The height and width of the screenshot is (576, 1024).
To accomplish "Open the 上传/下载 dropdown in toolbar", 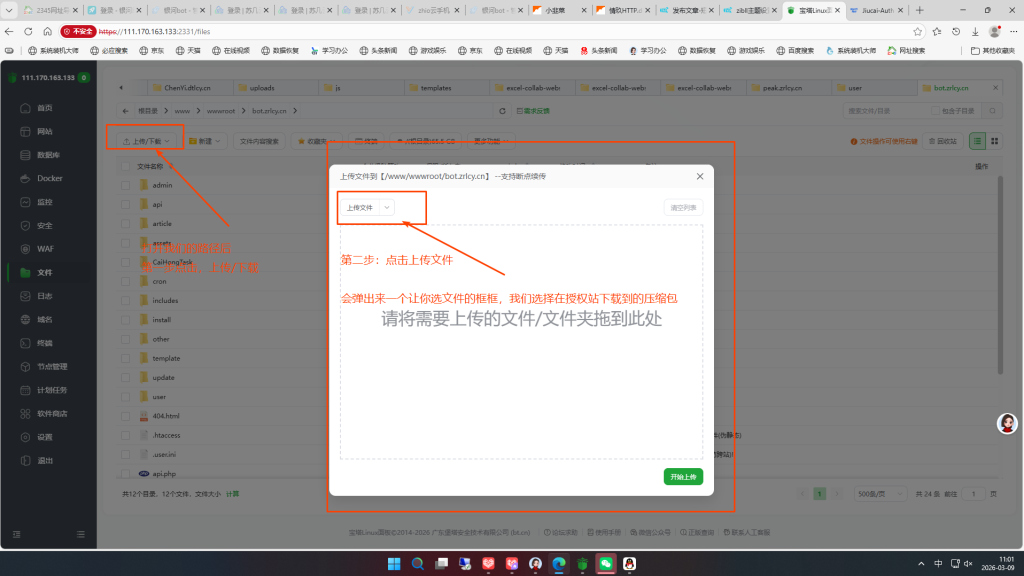I will coord(145,142).
